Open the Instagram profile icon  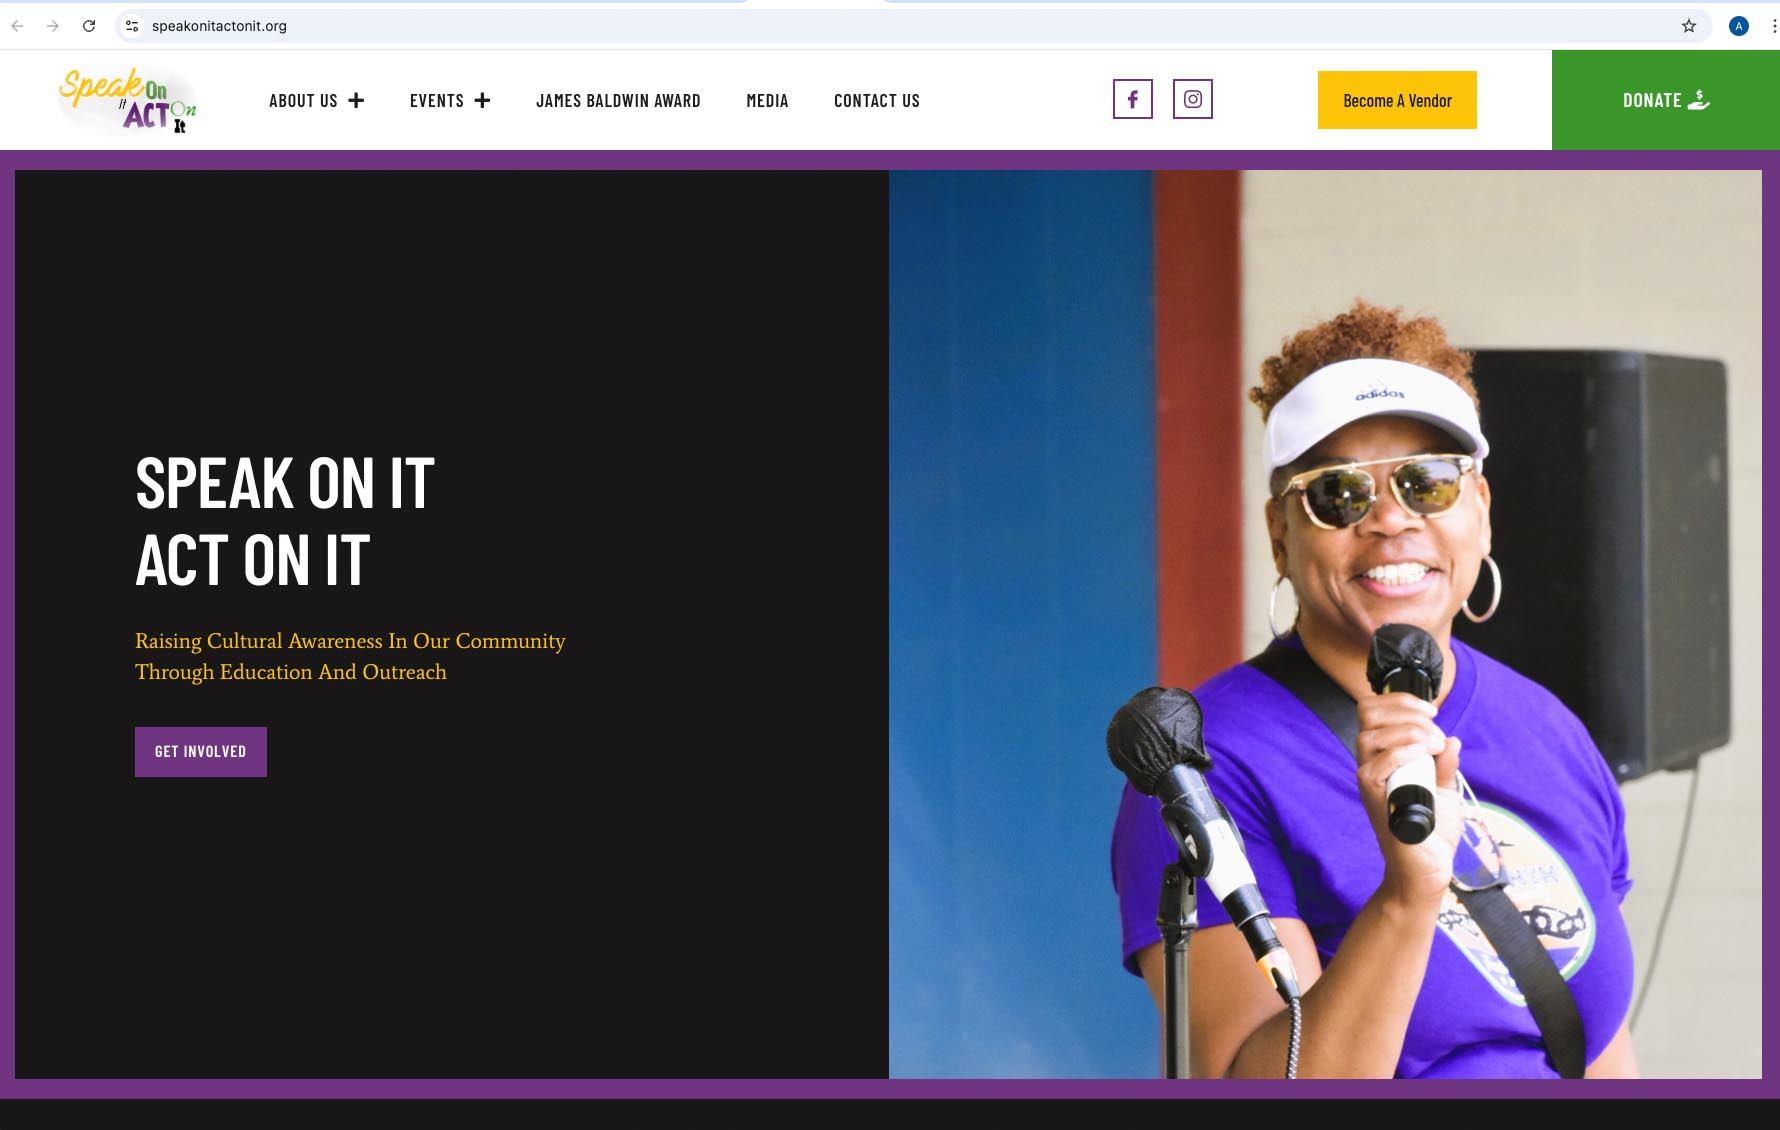(1192, 99)
